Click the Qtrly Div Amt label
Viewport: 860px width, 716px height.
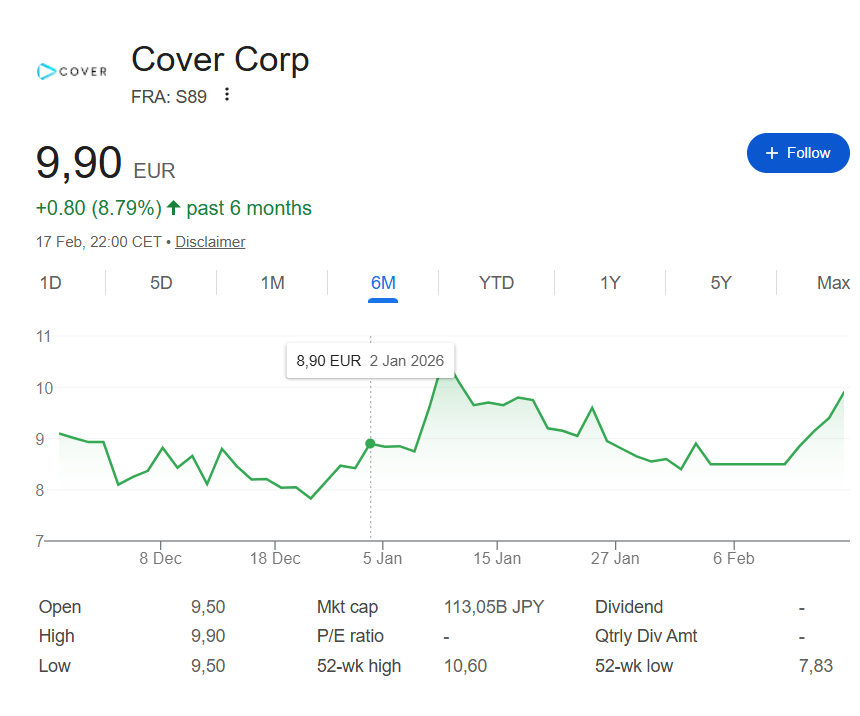click(x=646, y=636)
